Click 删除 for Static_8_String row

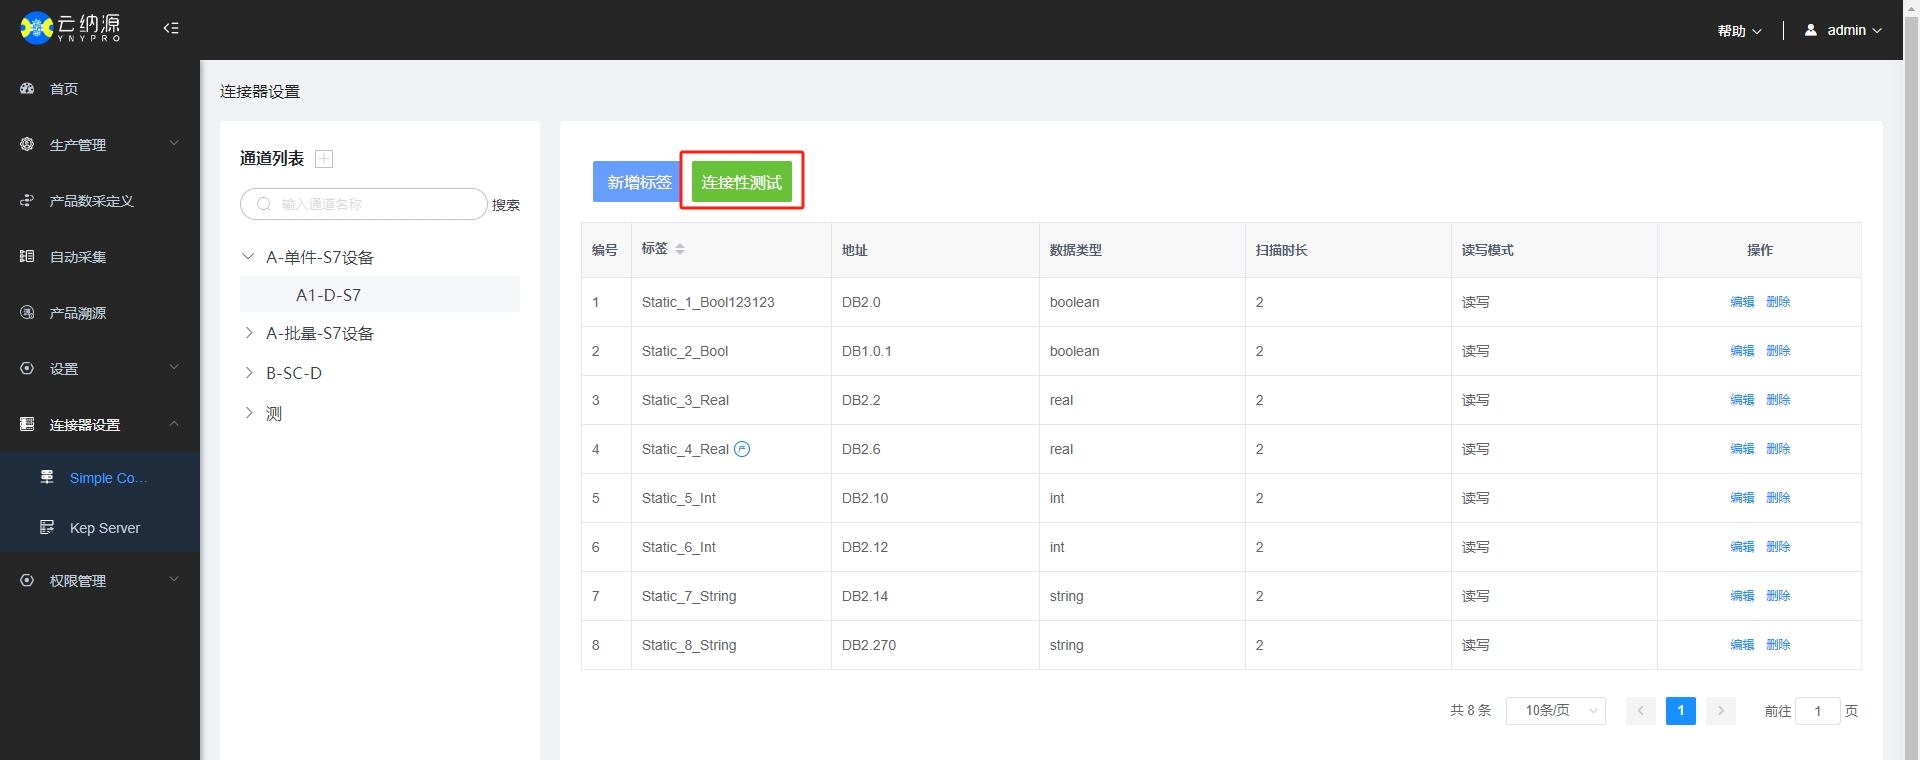(1778, 645)
